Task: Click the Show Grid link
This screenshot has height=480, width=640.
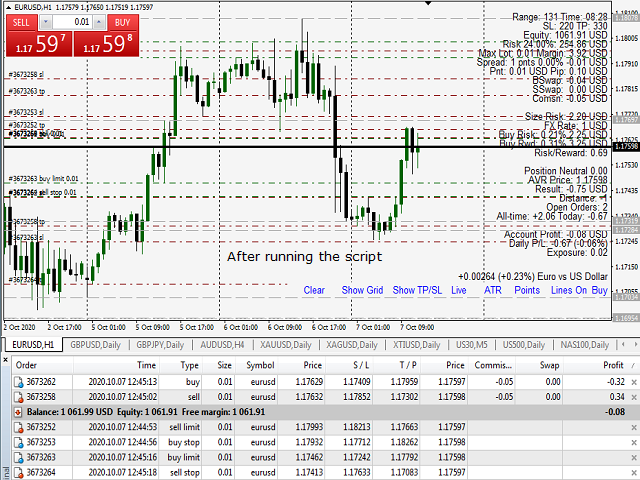Action: (362, 290)
